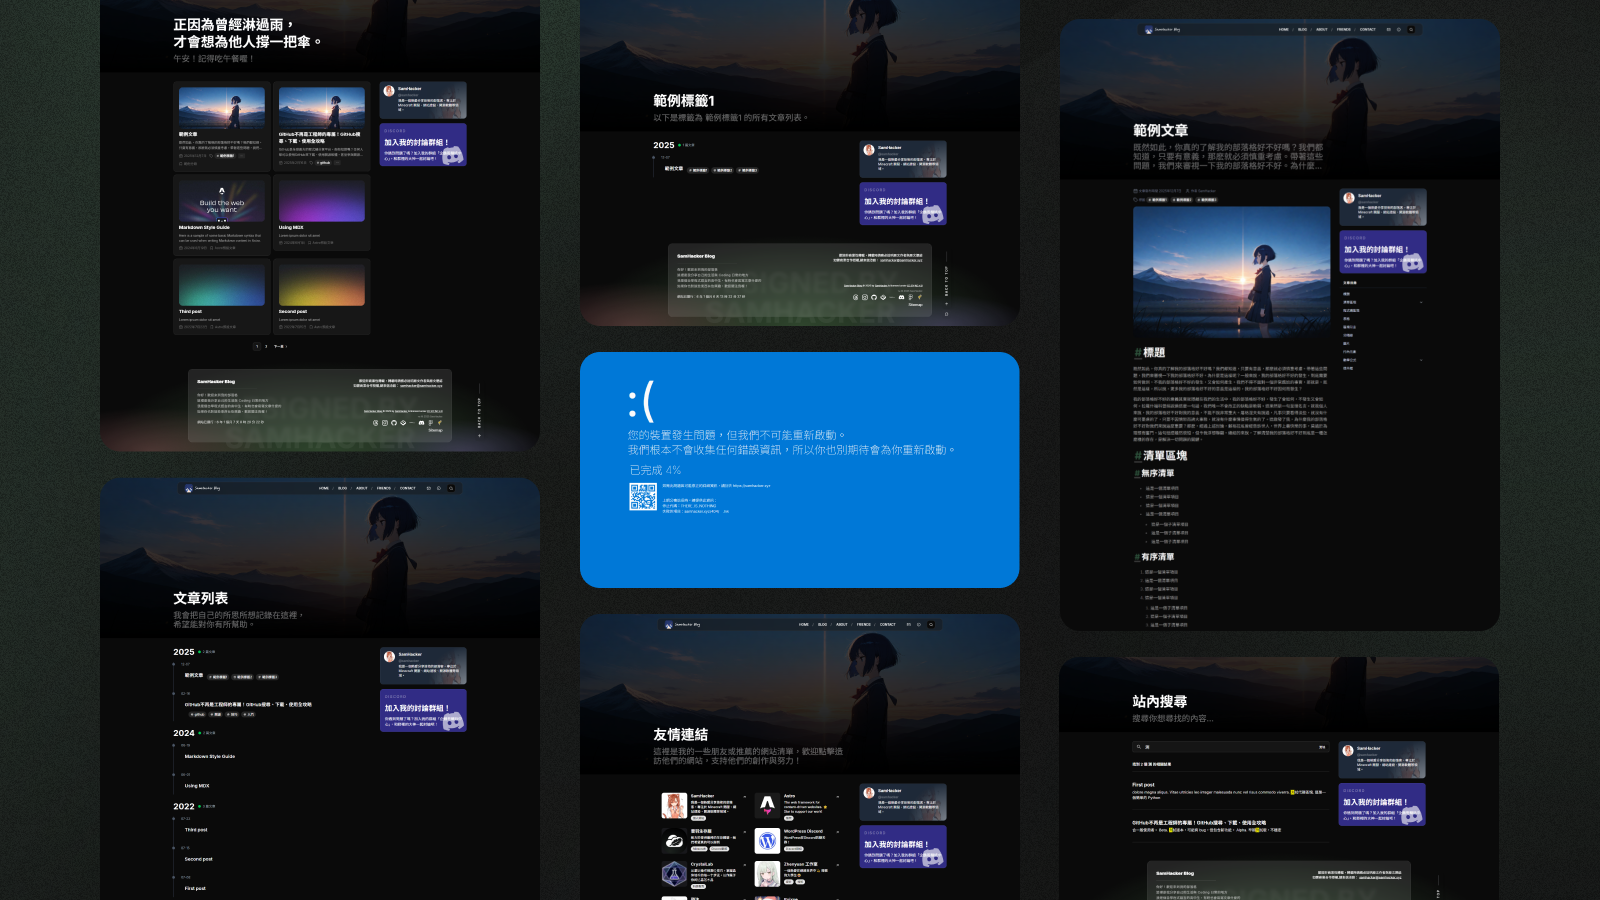Open First post entry in 文章列表 list
The height and width of the screenshot is (900, 1600).
pos(195,888)
